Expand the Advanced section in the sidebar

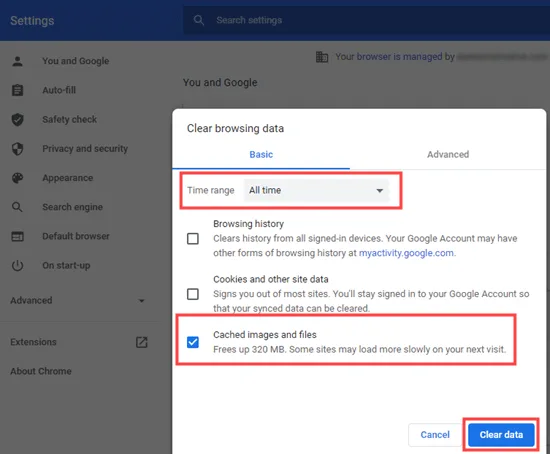tap(77, 301)
